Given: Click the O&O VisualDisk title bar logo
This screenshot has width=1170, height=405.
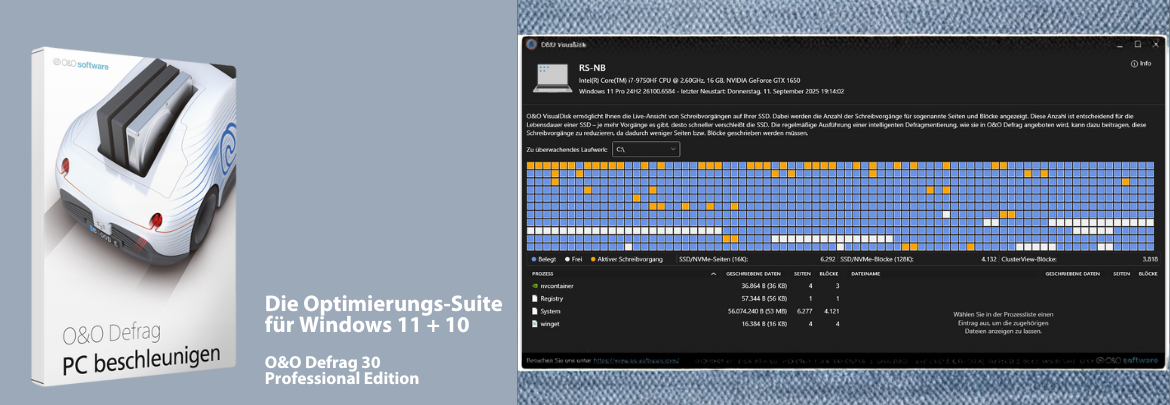Looking at the screenshot, I should [531, 44].
